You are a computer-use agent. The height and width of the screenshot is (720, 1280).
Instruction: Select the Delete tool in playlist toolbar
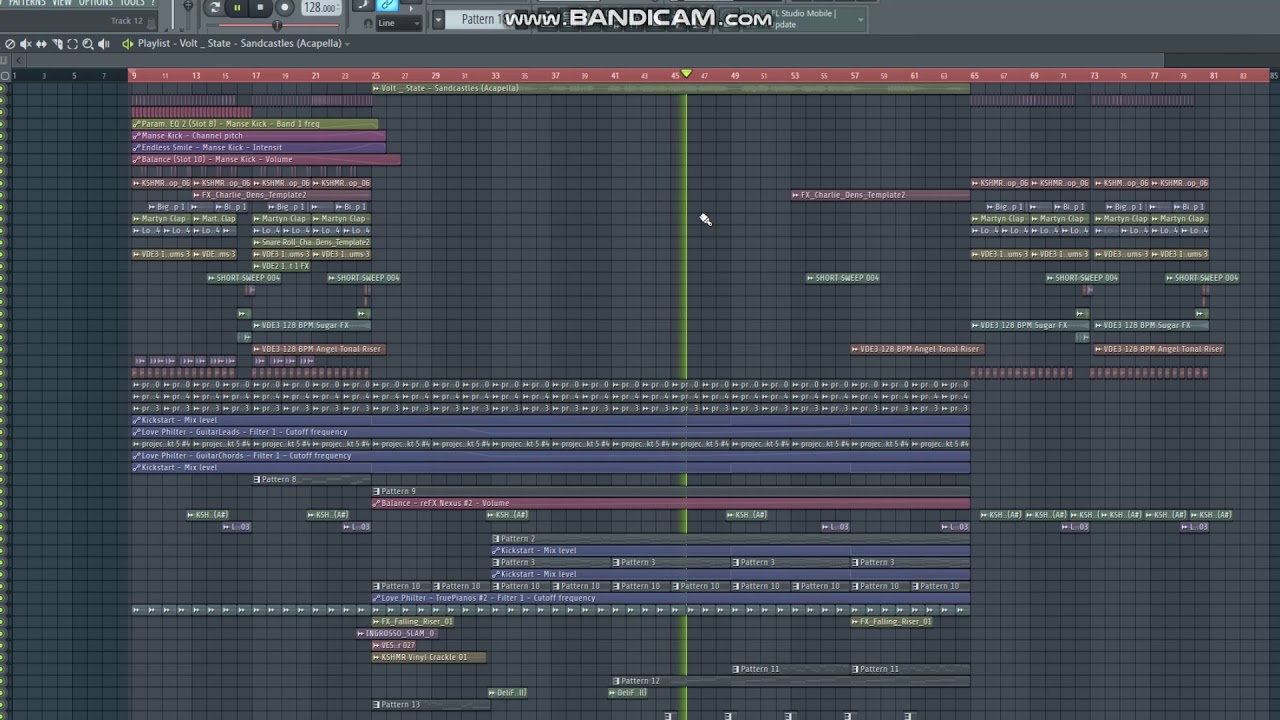(x=10, y=44)
